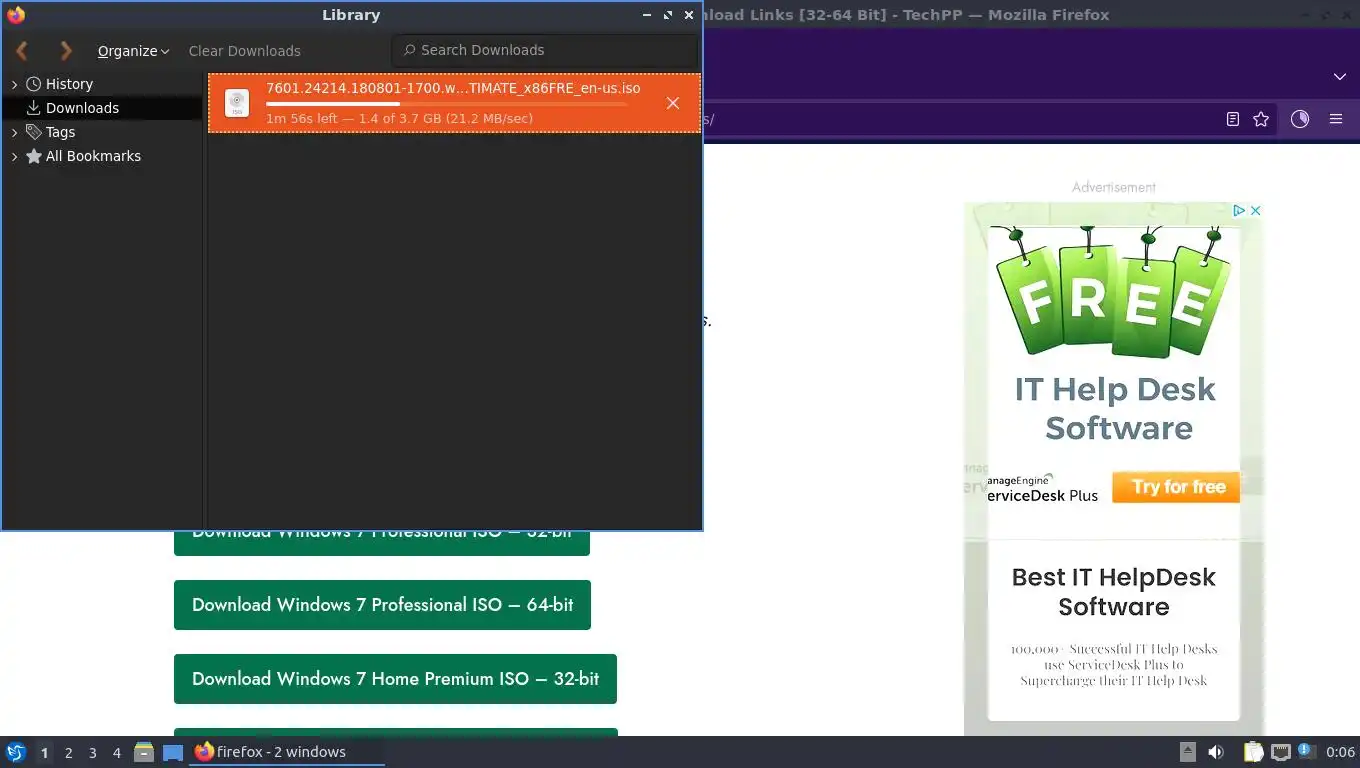The height and width of the screenshot is (768, 1360).
Task: Click the ServiceDesk Plus logo in ad
Action: [1042, 488]
